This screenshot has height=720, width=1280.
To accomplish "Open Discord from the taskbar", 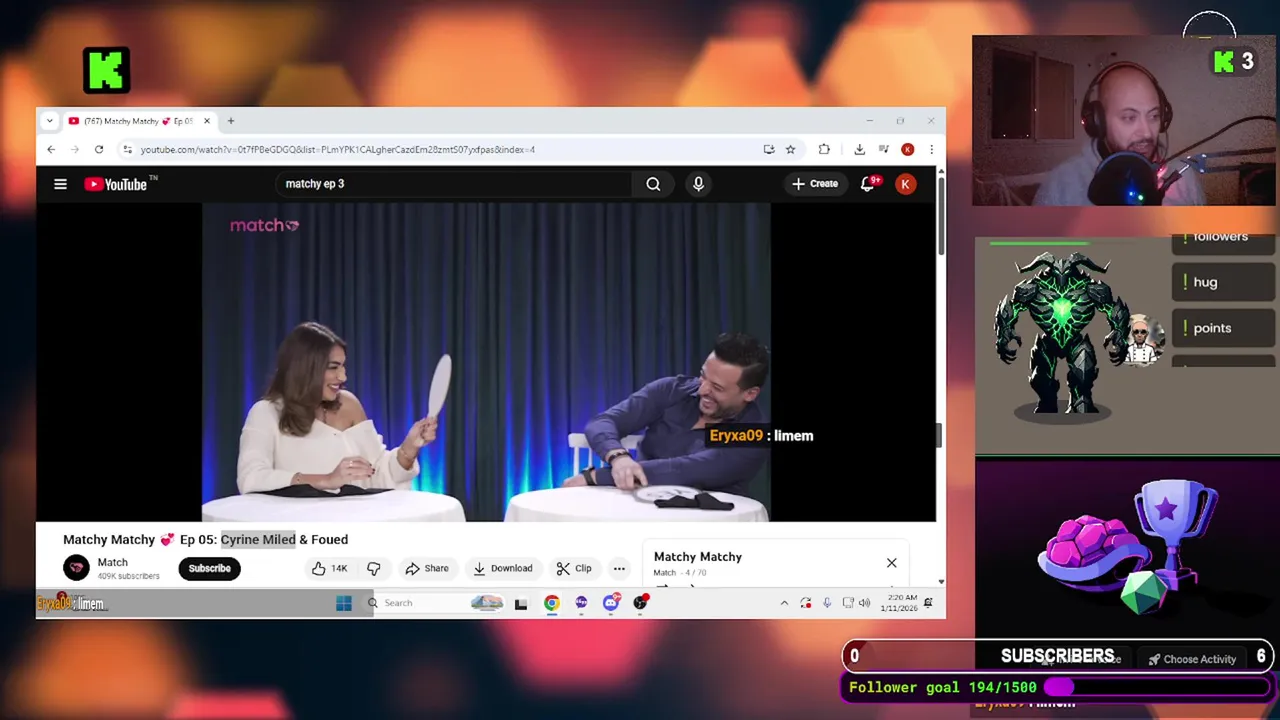I will [x=611, y=603].
